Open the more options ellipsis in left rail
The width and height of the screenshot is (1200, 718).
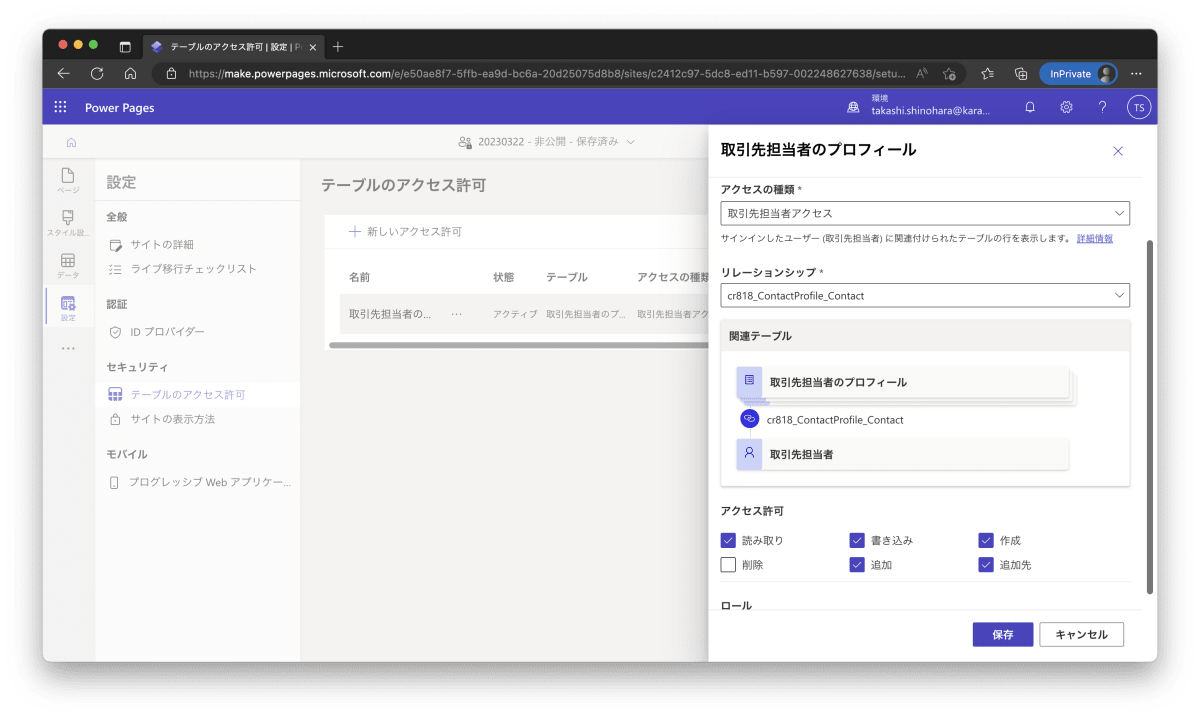[x=68, y=348]
